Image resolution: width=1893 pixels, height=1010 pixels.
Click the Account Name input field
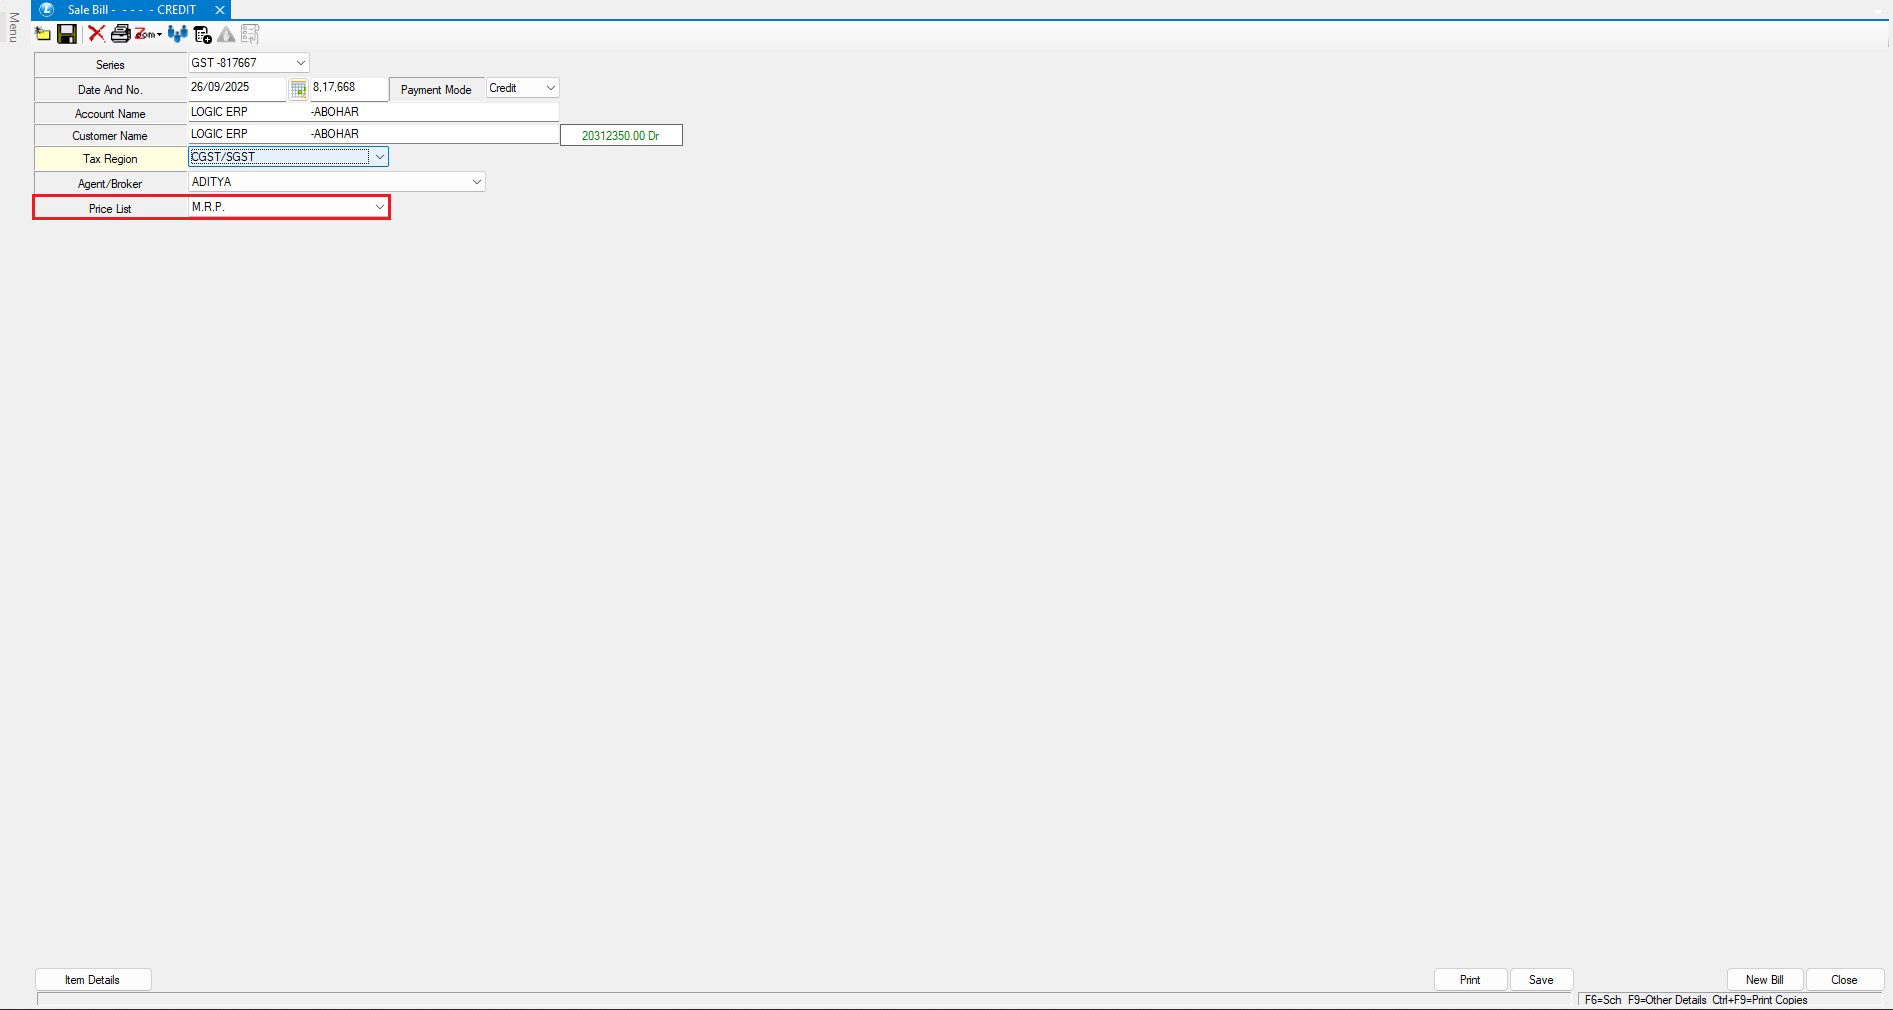[x=372, y=112]
